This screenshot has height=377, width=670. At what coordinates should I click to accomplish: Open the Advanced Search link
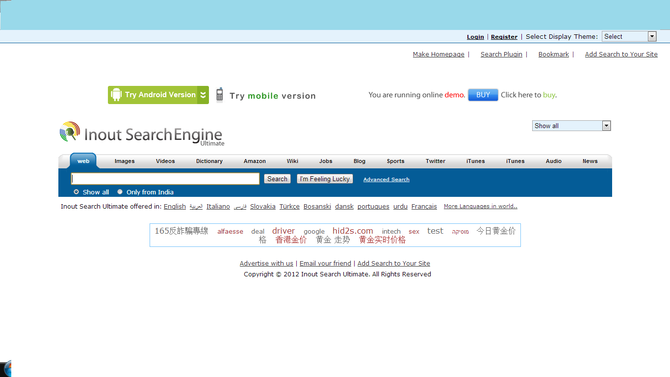click(x=386, y=180)
